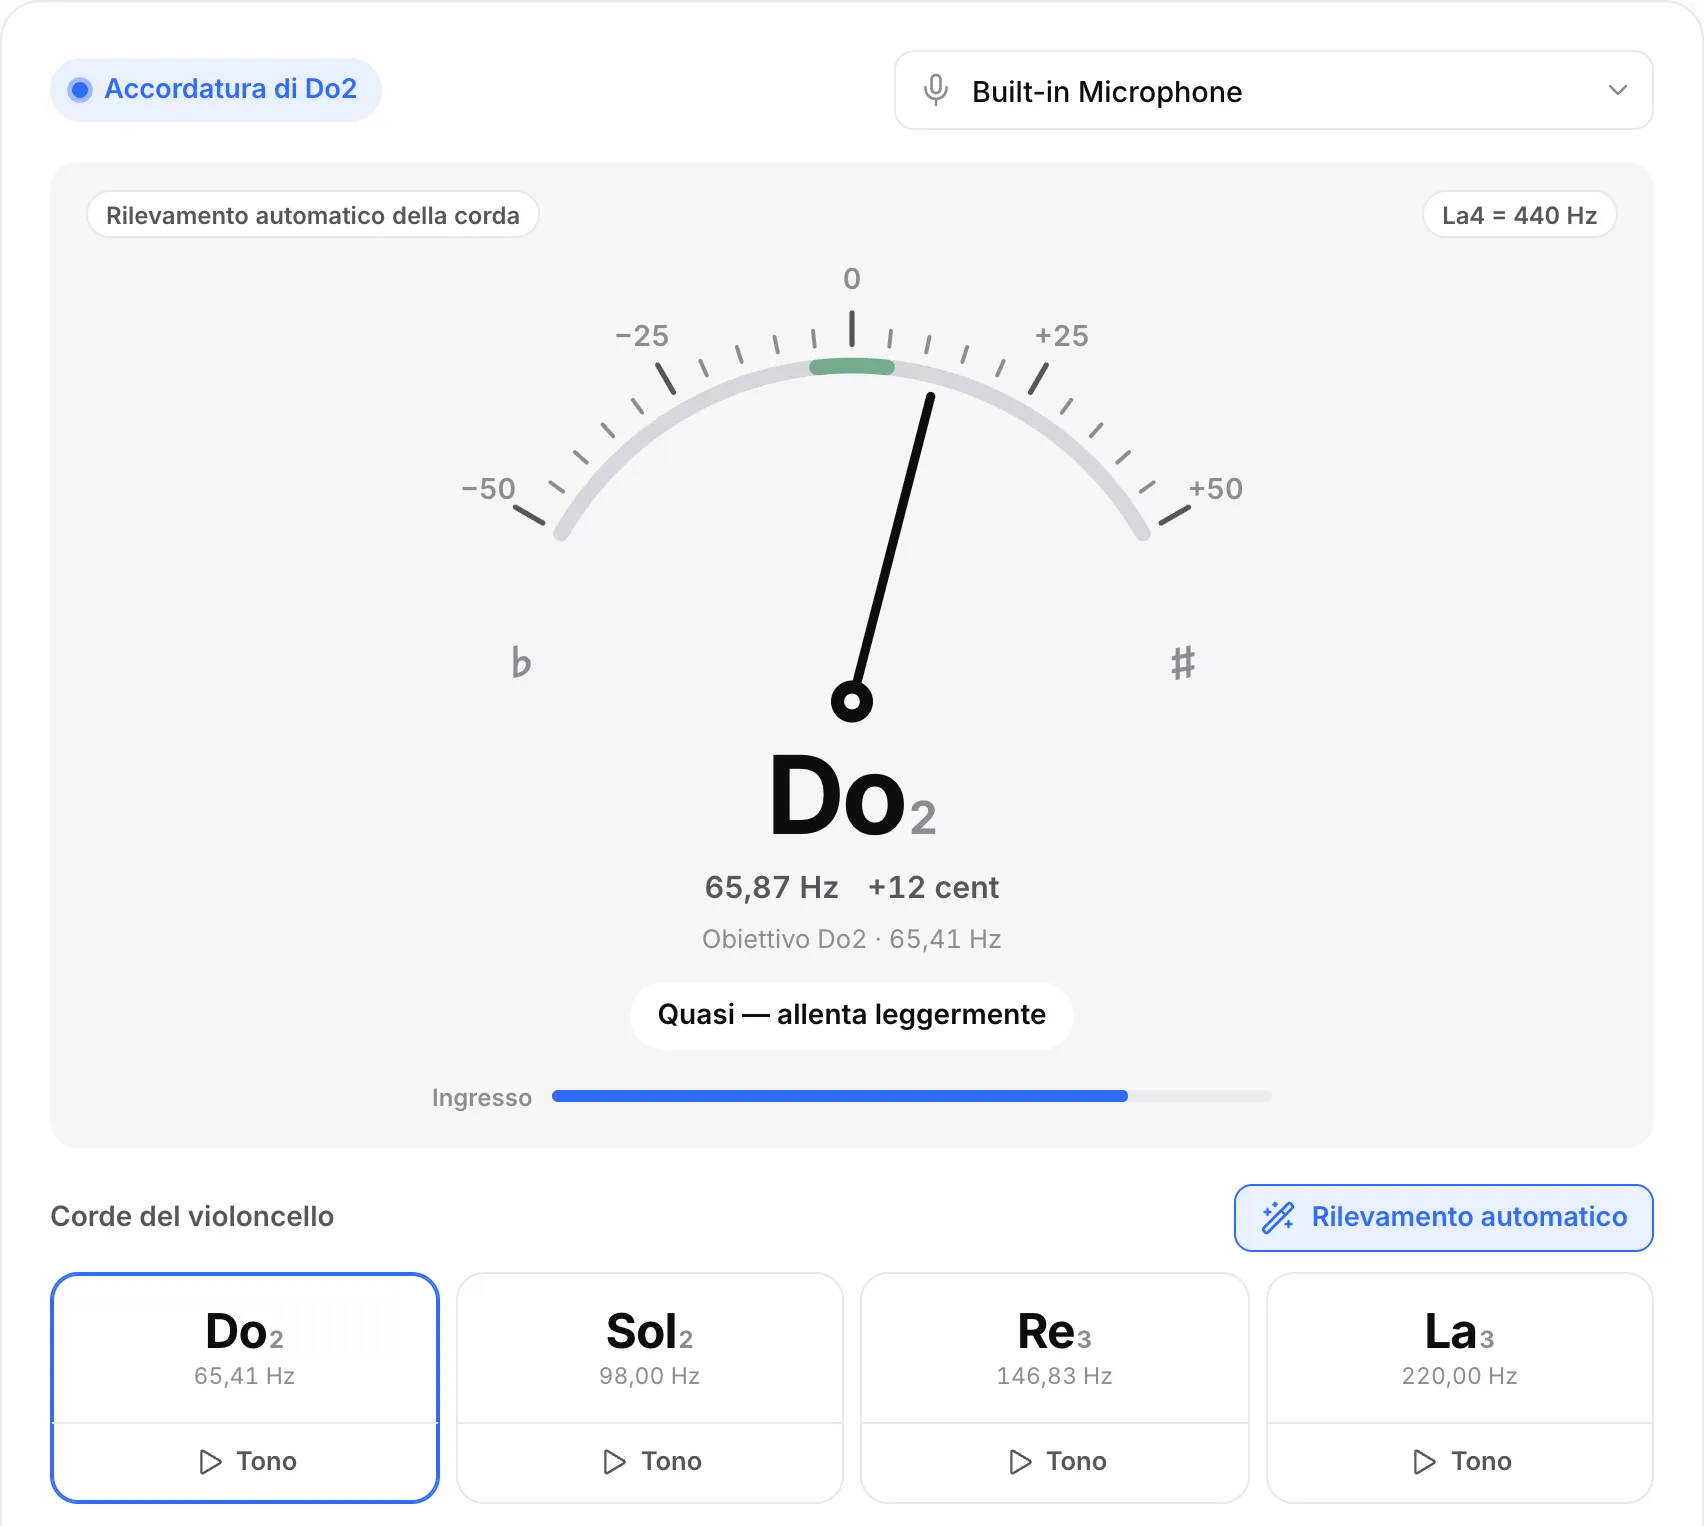Click the 0 center gauge label
Viewport: 1704px width, 1526px height.
pyautogui.click(x=852, y=279)
